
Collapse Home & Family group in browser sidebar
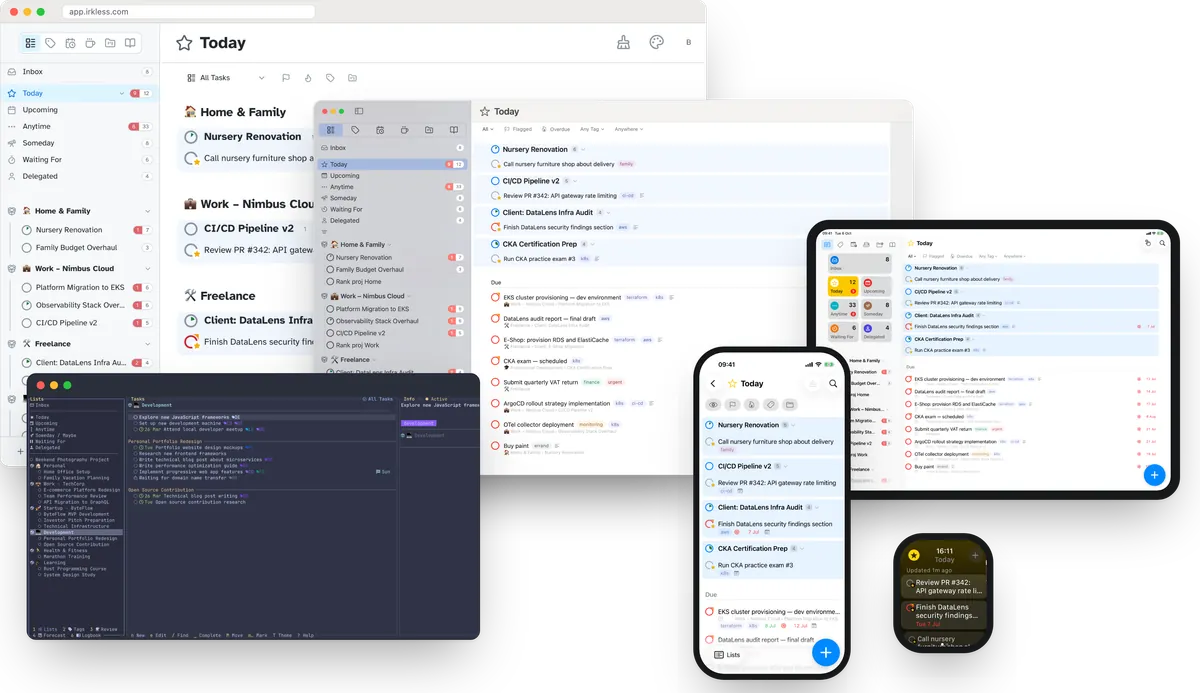(147, 211)
